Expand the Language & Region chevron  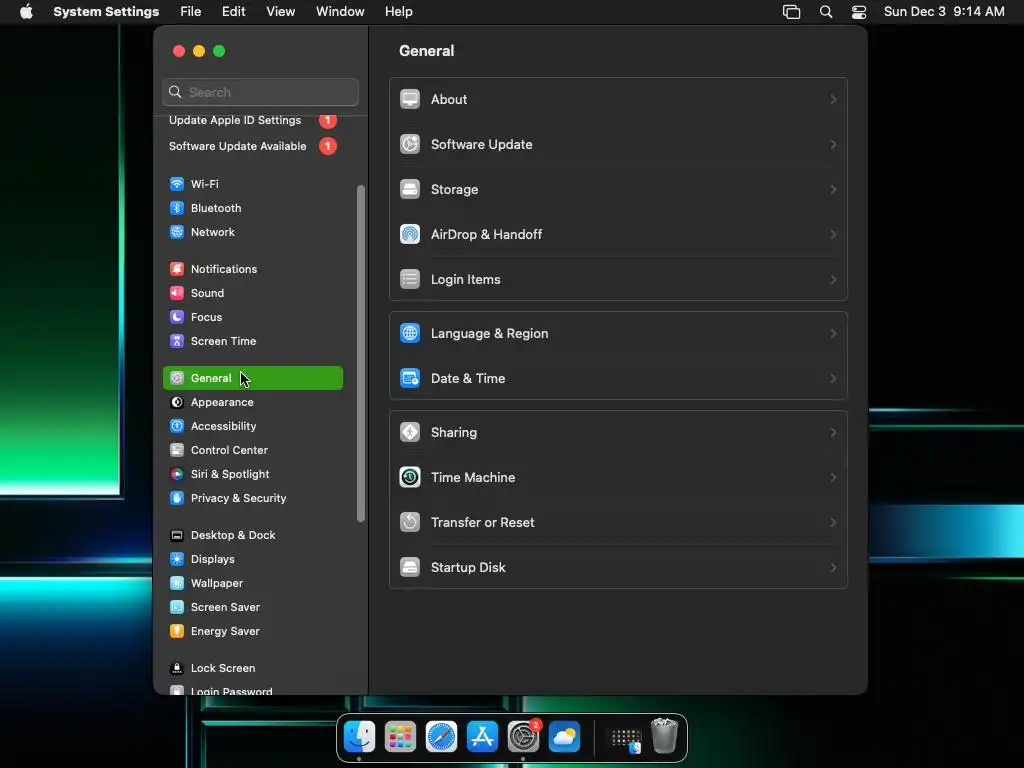coord(833,334)
